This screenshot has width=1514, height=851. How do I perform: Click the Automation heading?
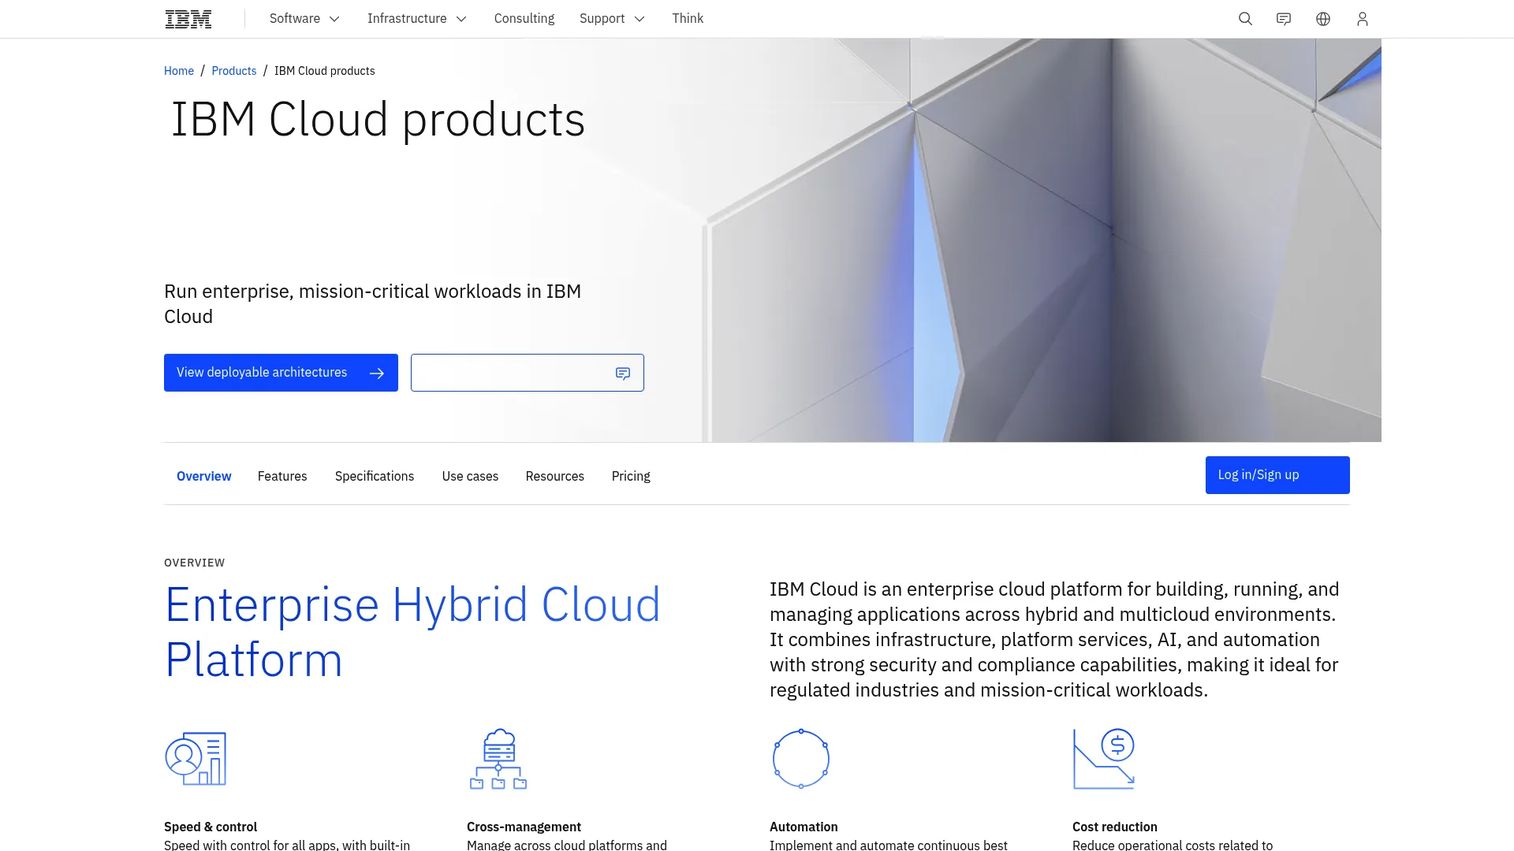804,827
